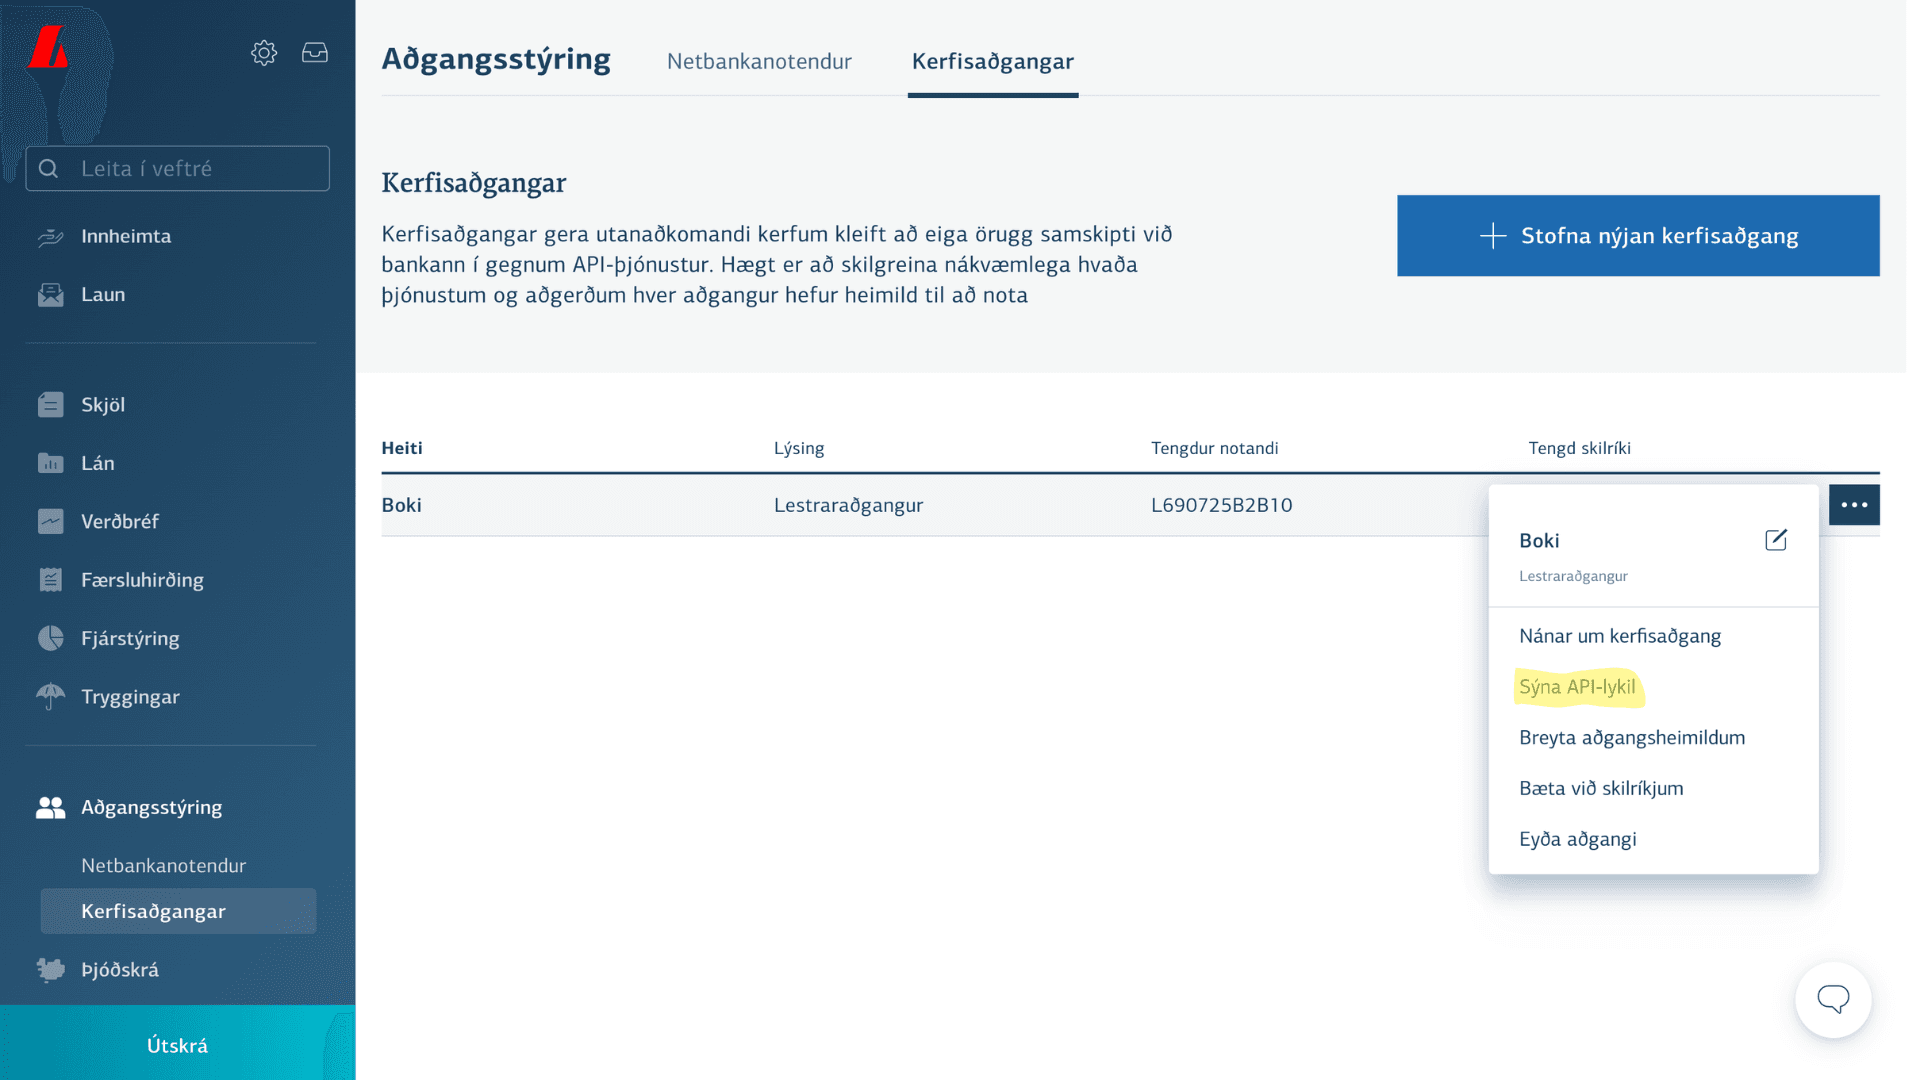Click the Fjárstýring pie chart icon
Image resolution: width=1920 pixels, height=1080 pixels.
click(50, 638)
